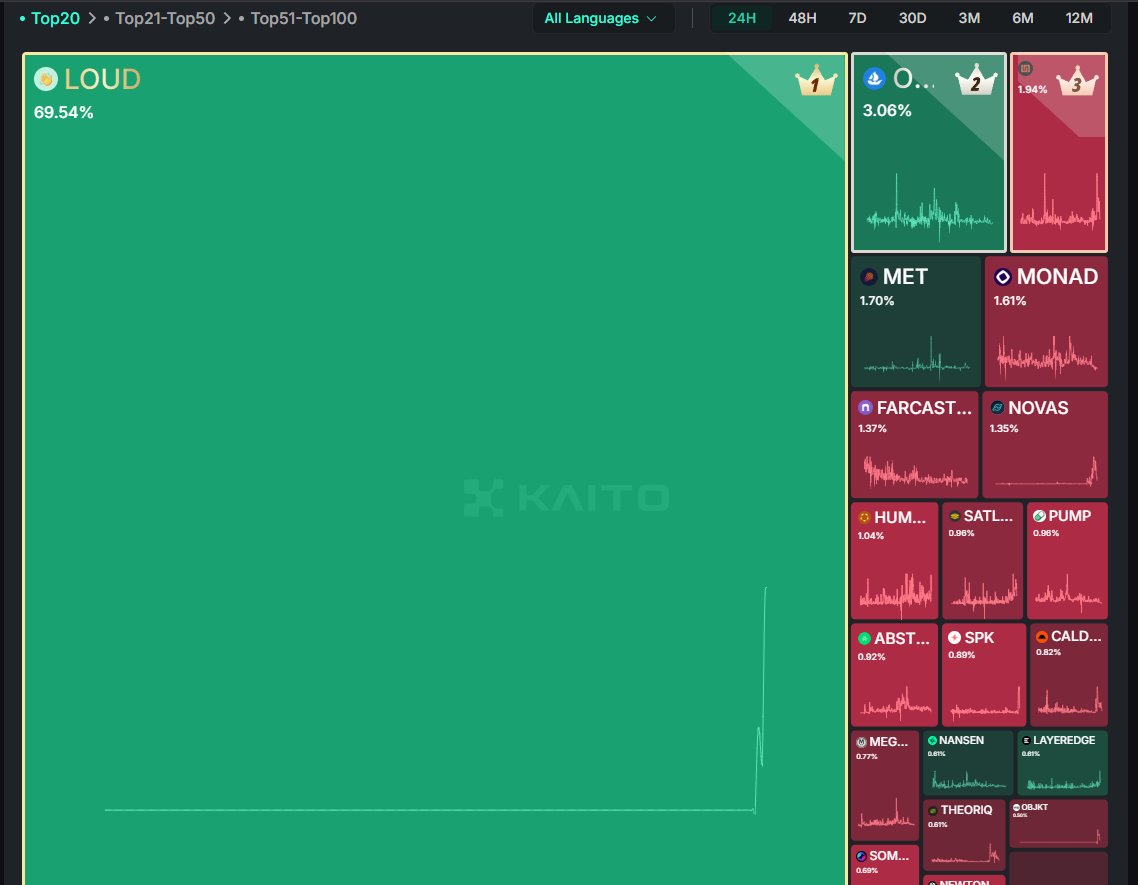Click the MEG... token logo
The image size is (1138, 885).
point(861,742)
